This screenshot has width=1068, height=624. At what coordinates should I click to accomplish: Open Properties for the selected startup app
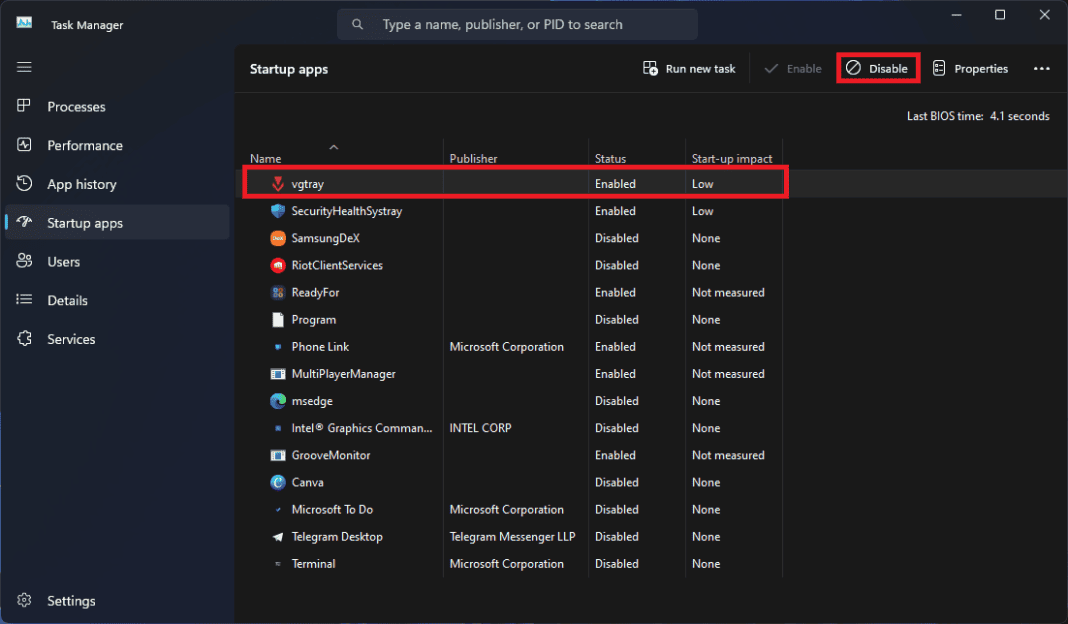970,68
